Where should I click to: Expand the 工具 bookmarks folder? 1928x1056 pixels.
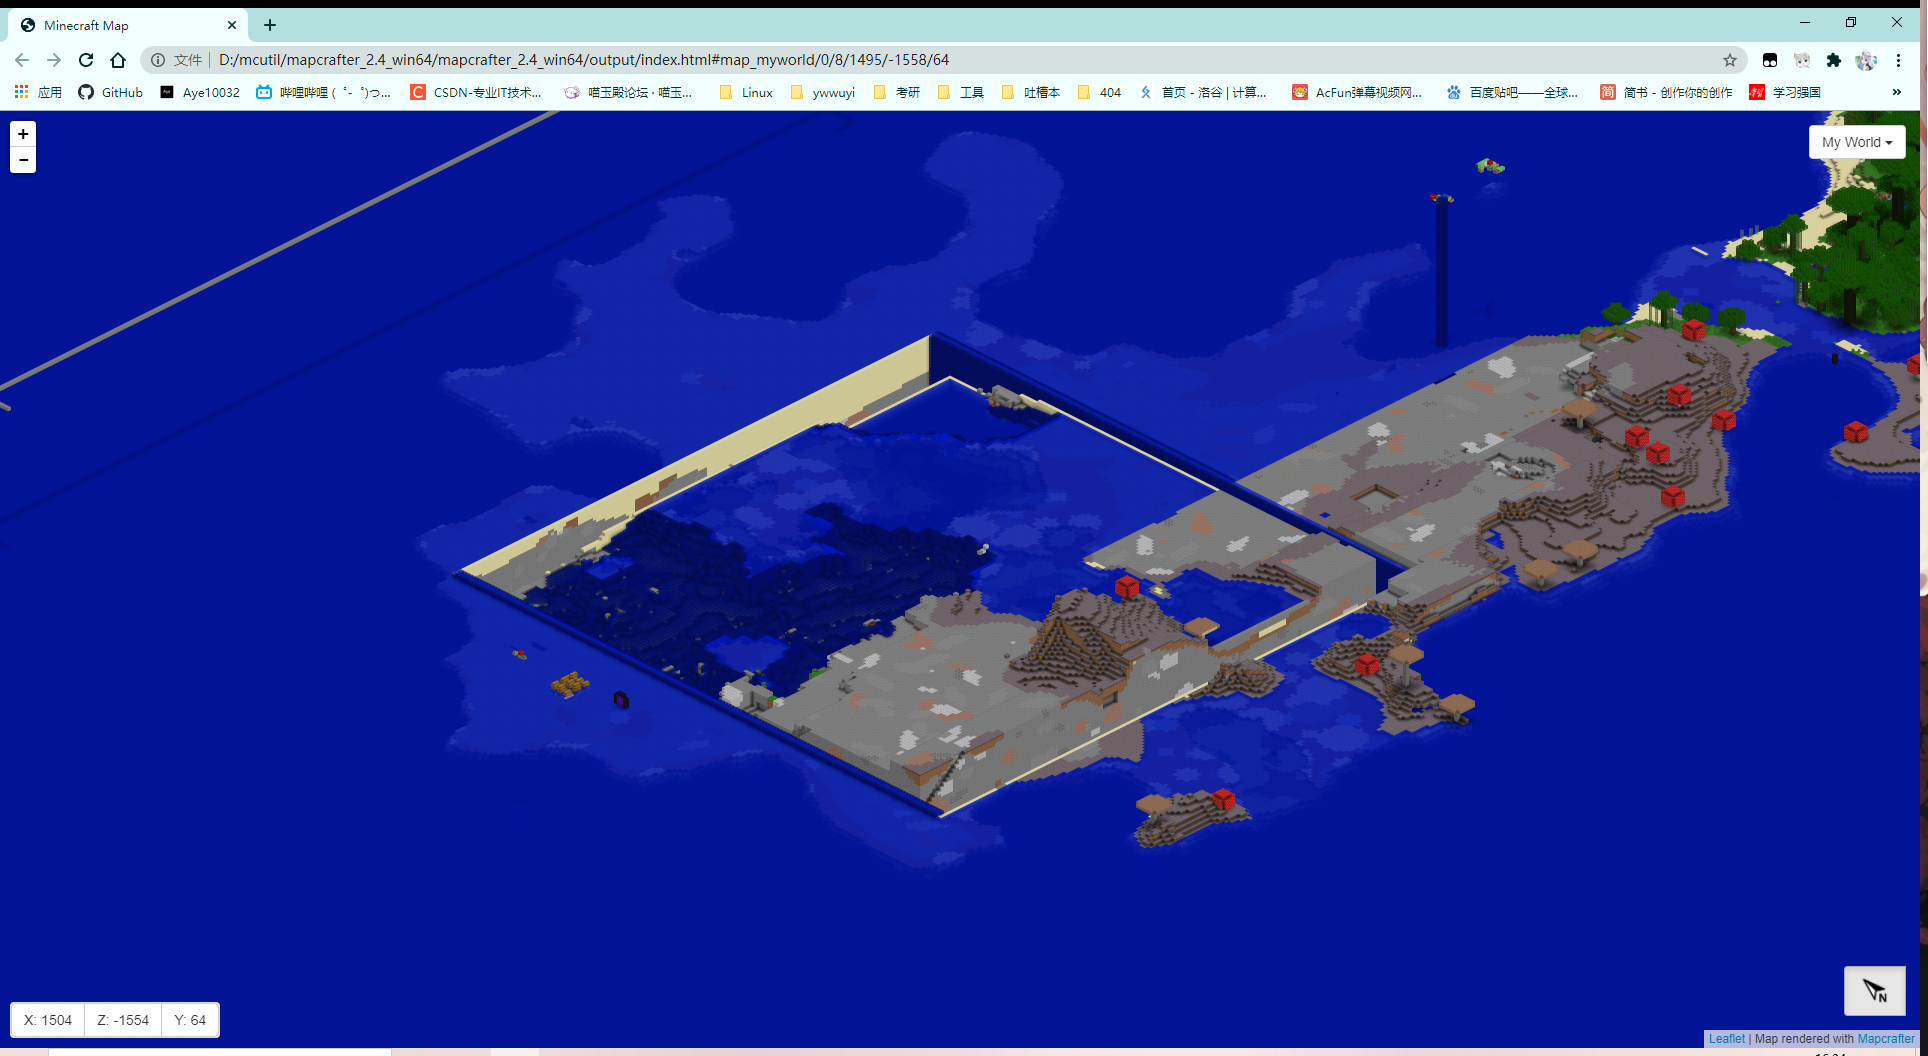click(961, 92)
